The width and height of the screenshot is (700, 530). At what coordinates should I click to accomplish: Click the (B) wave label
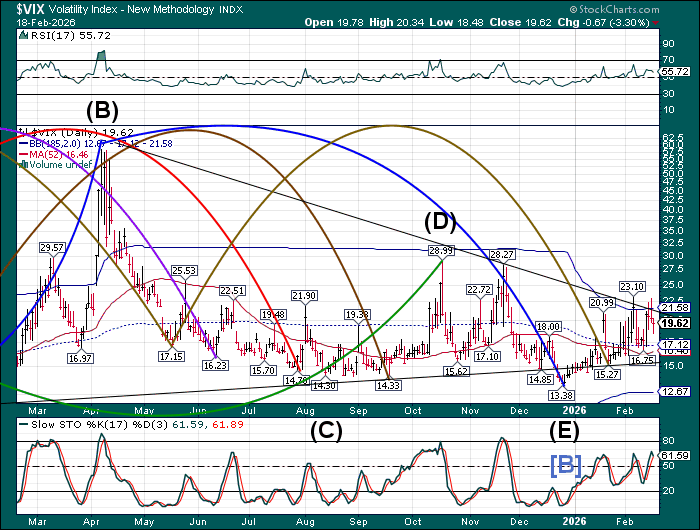click(x=103, y=109)
